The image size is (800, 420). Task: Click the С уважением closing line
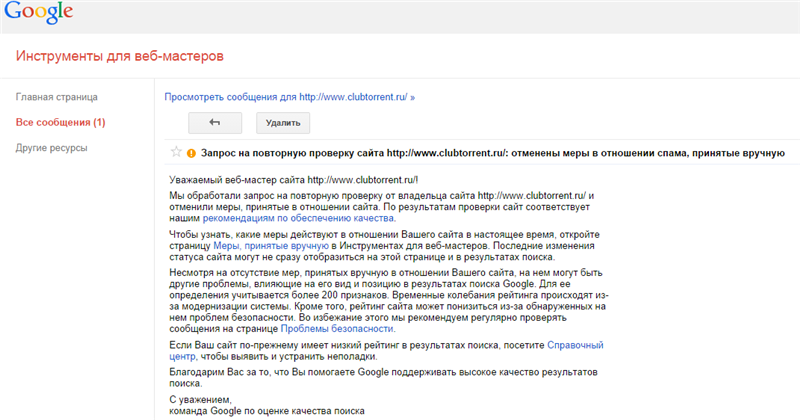pos(201,400)
